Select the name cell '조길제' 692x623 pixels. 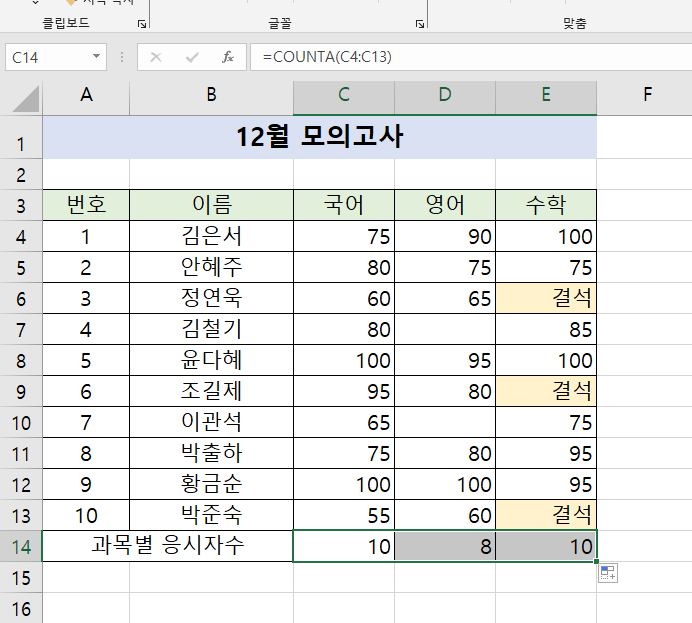pos(211,391)
